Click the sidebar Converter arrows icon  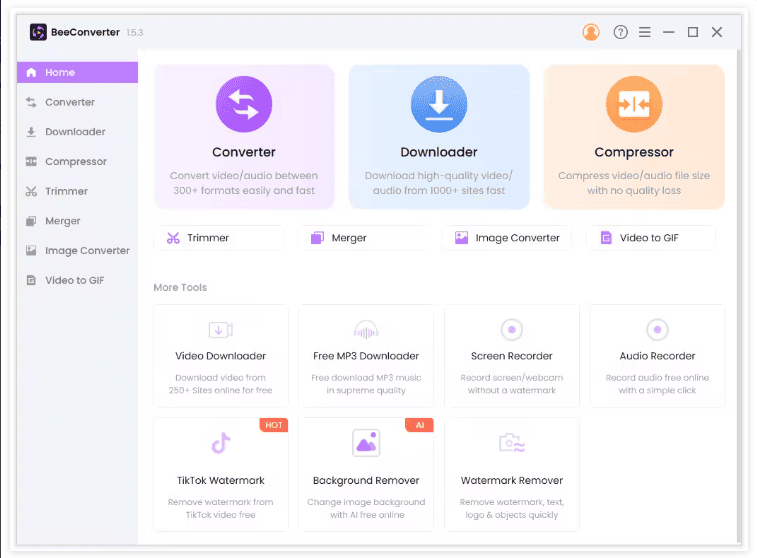pyautogui.click(x=31, y=102)
